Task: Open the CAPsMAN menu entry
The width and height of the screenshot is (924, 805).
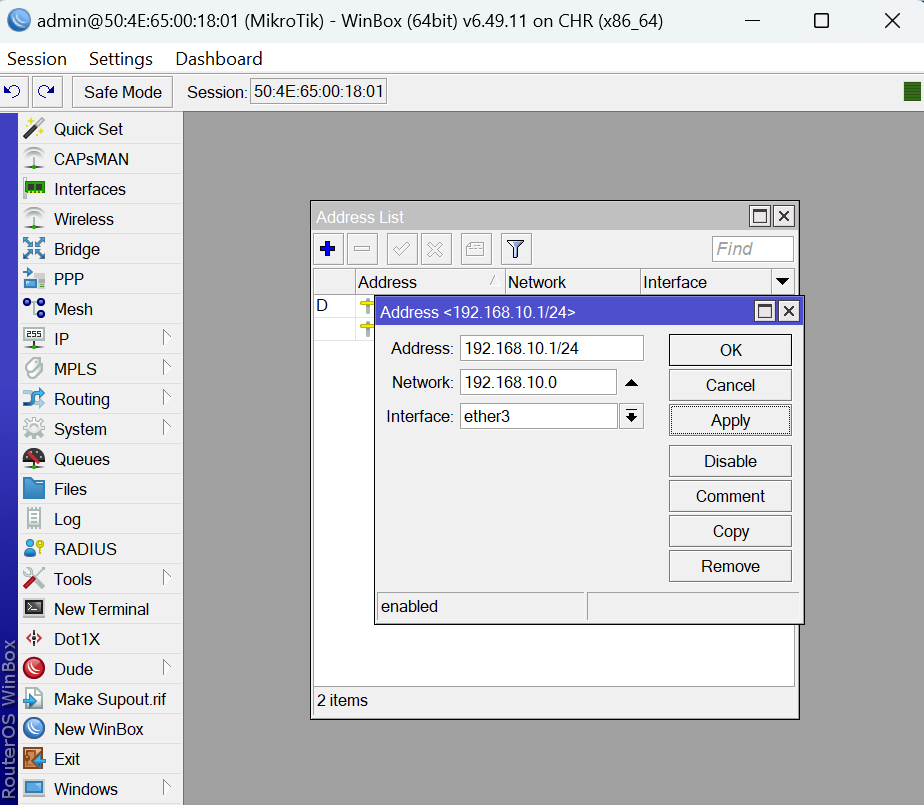Action: click(x=100, y=159)
